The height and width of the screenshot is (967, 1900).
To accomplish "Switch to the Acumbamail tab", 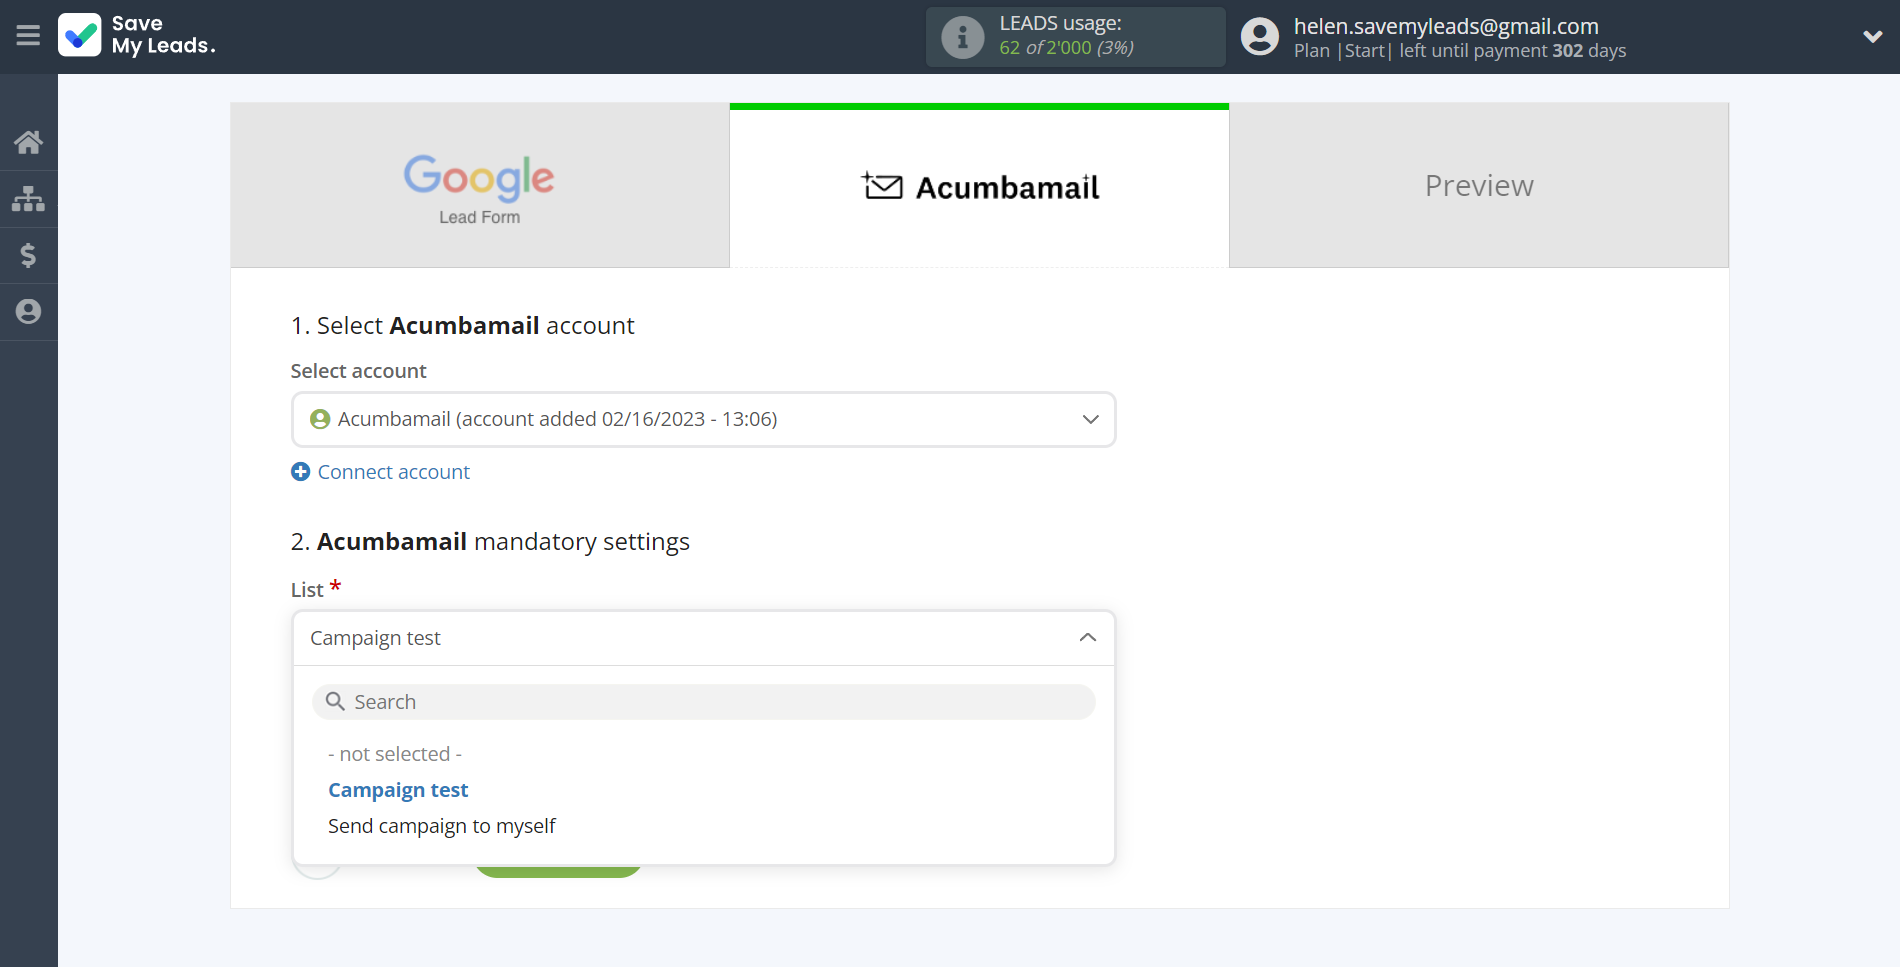I will (x=979, y=186).
